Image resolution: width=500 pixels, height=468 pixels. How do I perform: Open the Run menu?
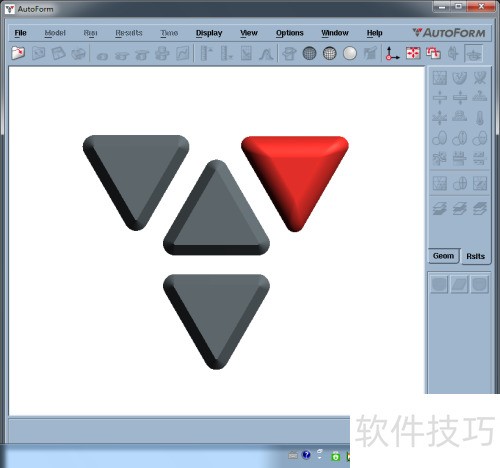(x=90, y=33)
